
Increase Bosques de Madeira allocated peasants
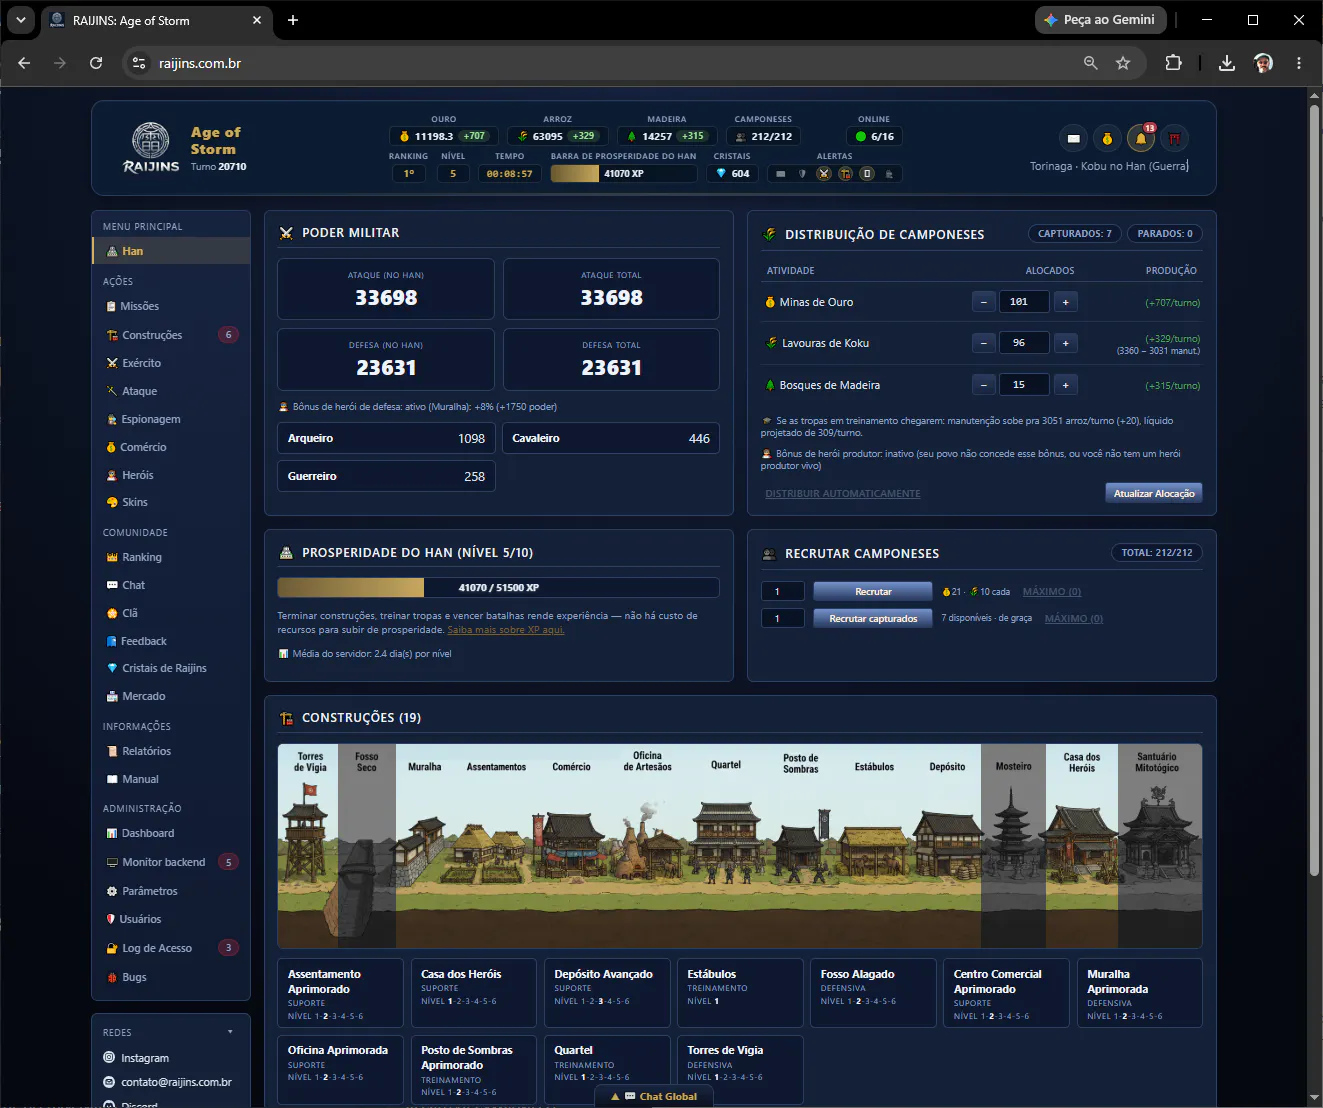[x=1065, y=385]
